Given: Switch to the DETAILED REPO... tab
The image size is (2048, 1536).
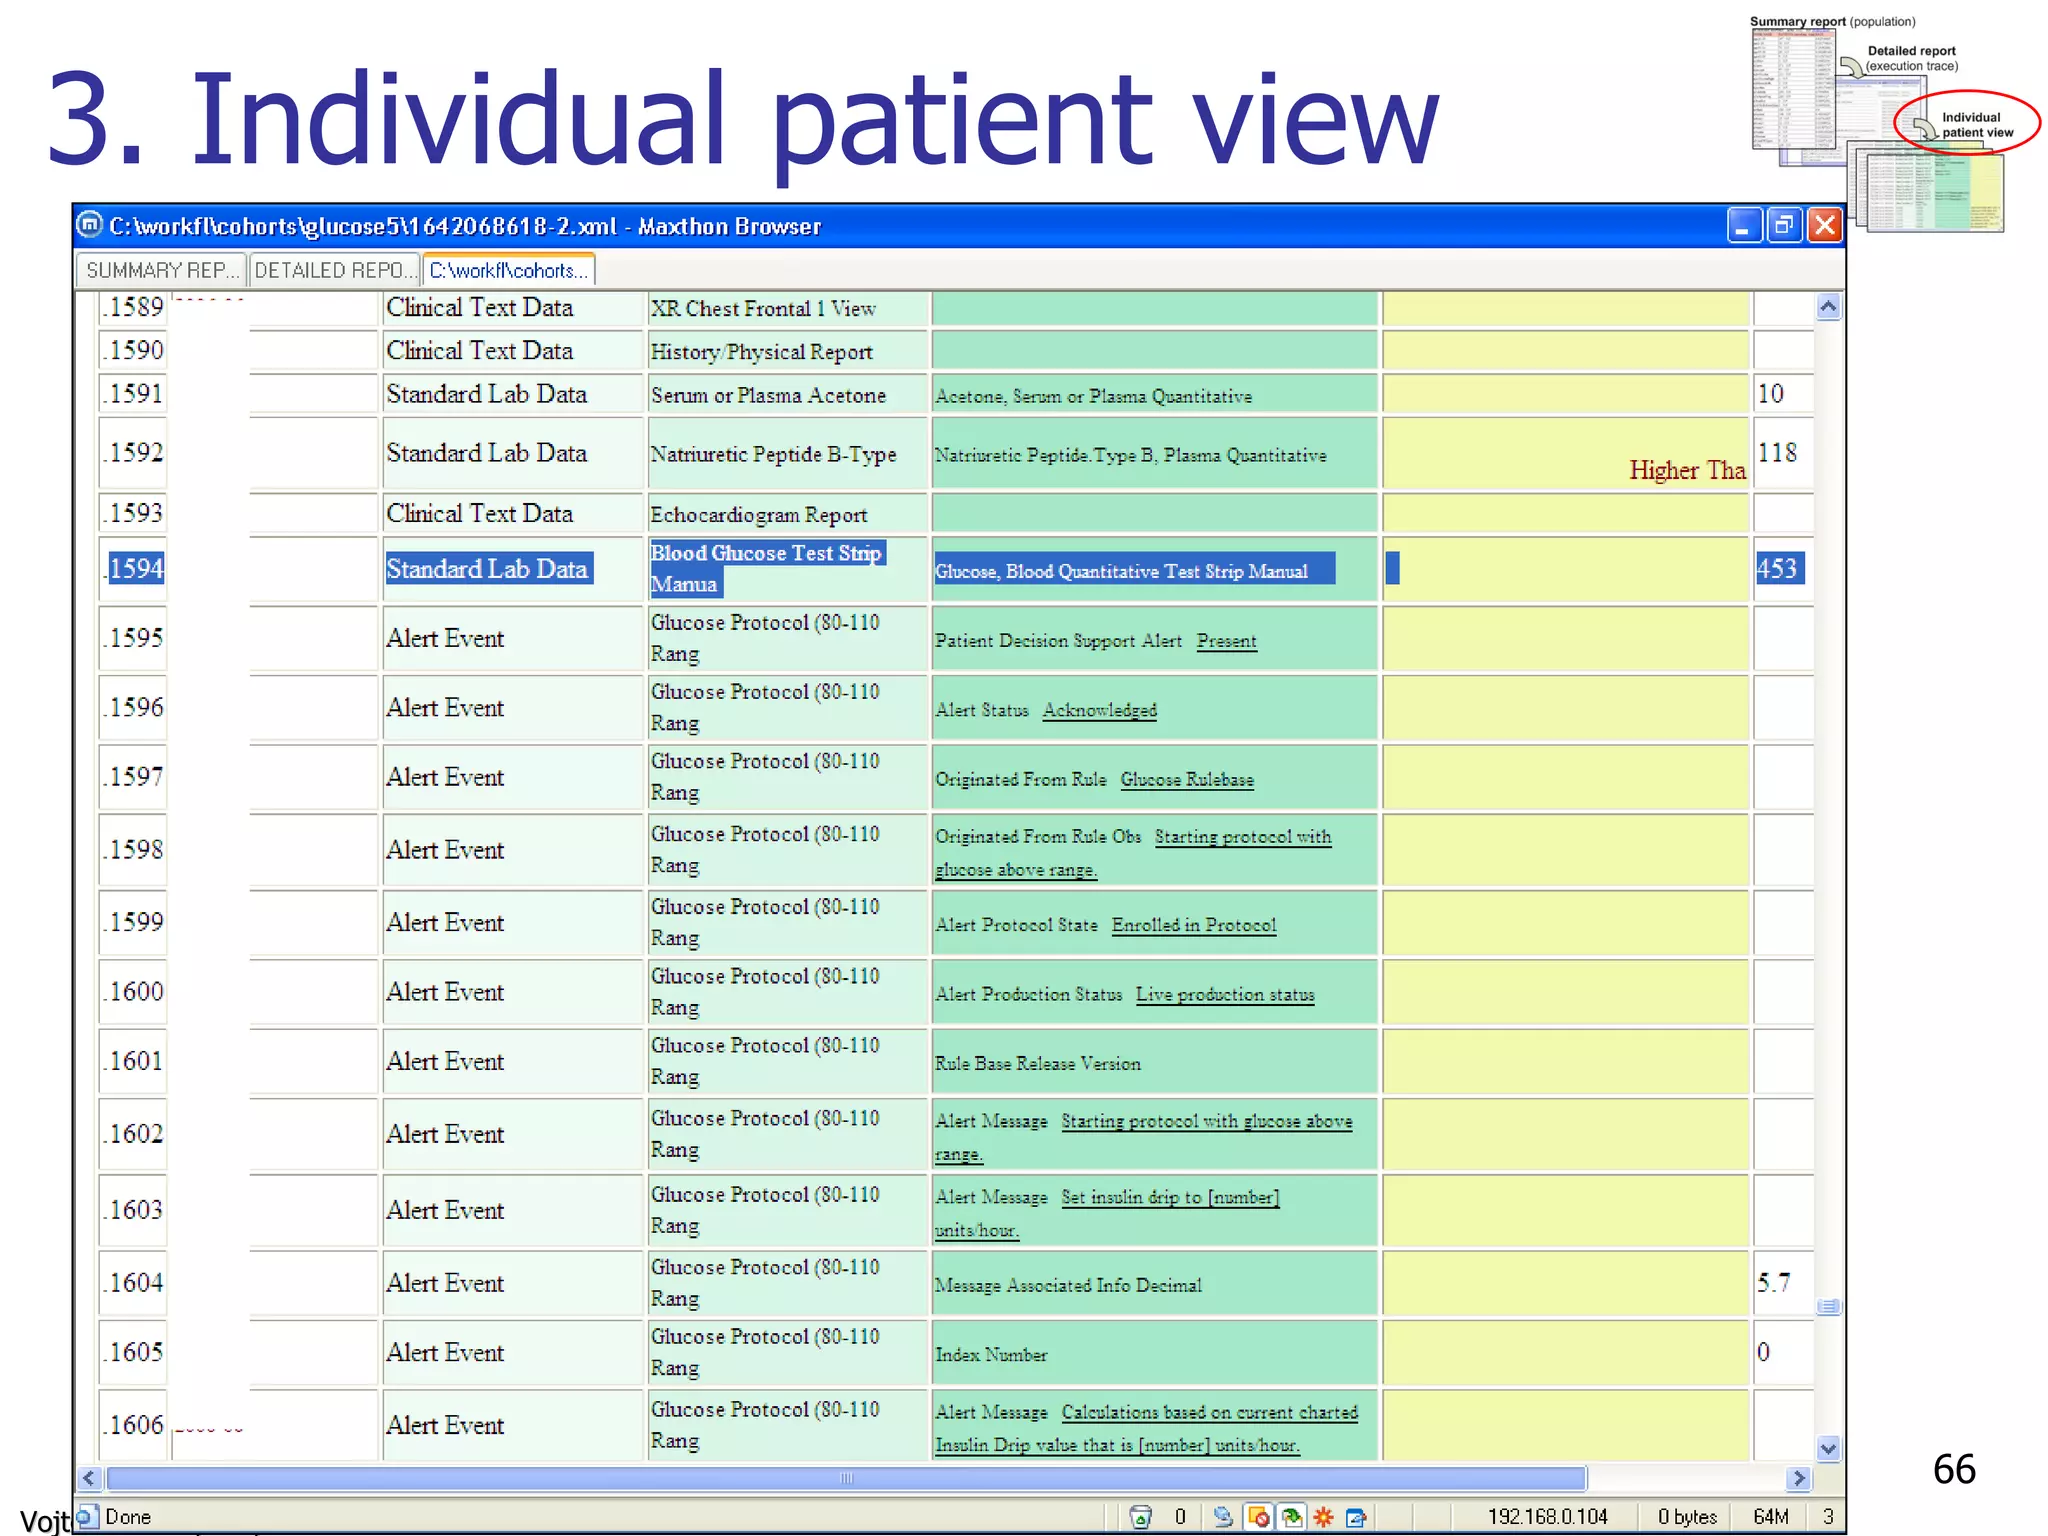Looking at the screenshot, I should click(334, 270).
